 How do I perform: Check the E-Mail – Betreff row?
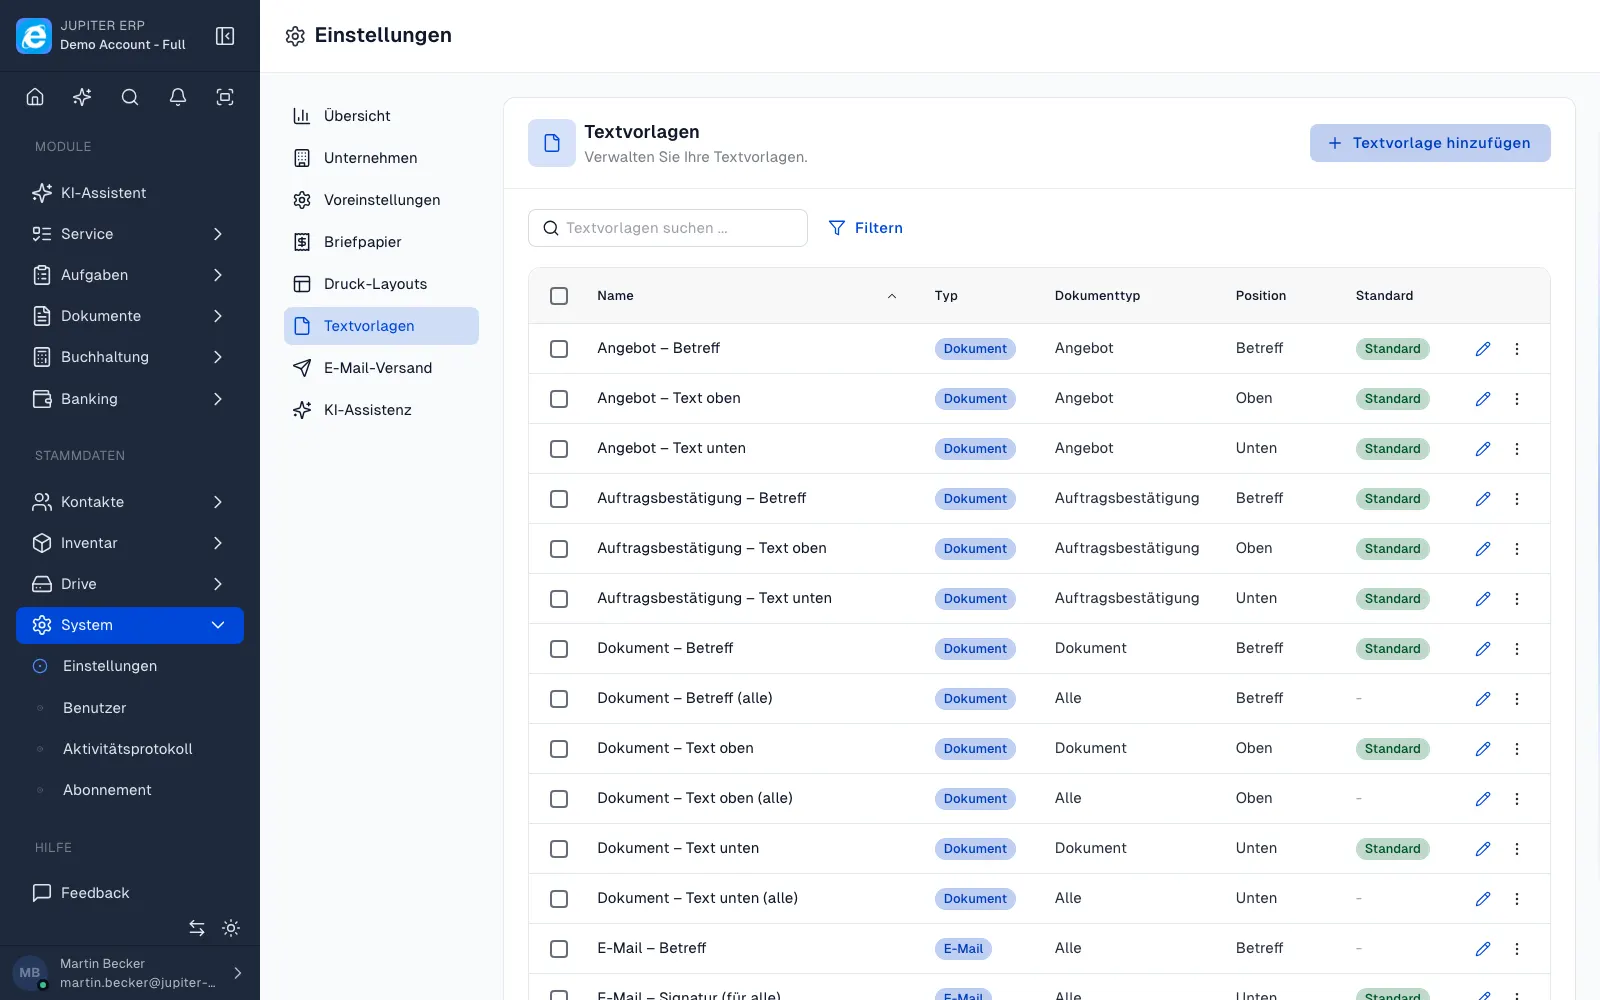tap(559, 949)
